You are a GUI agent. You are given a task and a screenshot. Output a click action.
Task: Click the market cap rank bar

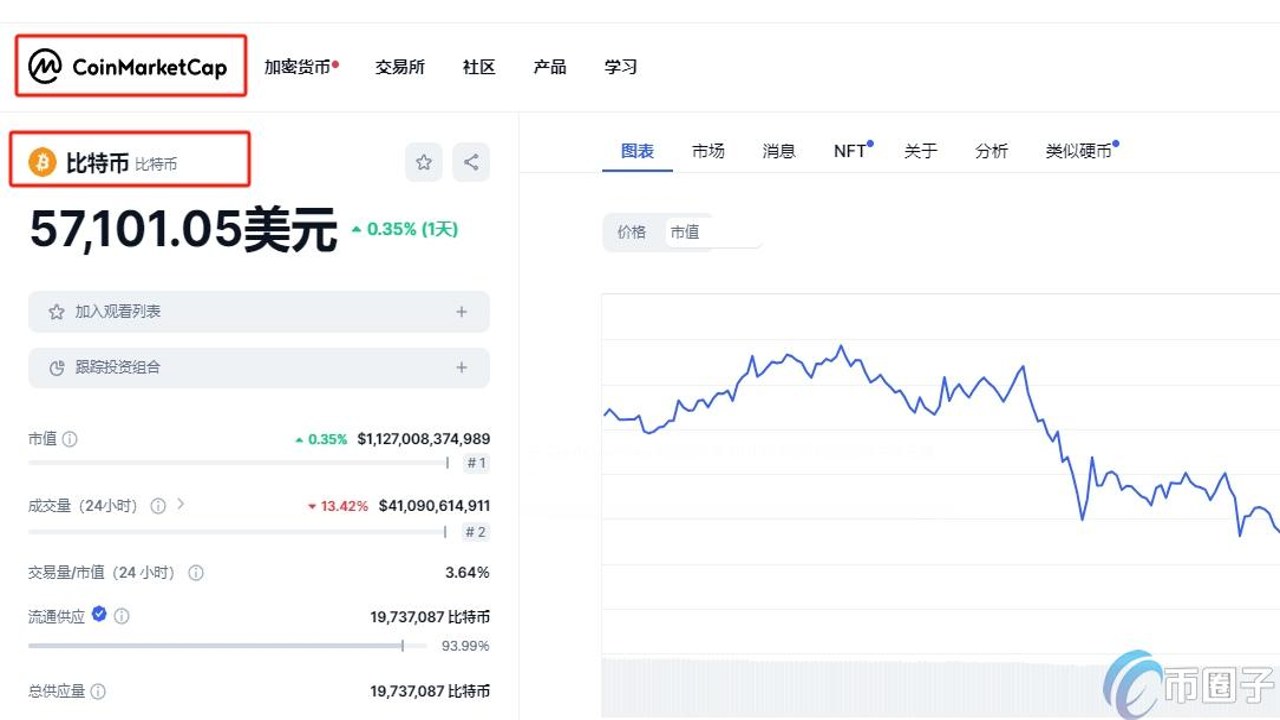pos(238,463)
